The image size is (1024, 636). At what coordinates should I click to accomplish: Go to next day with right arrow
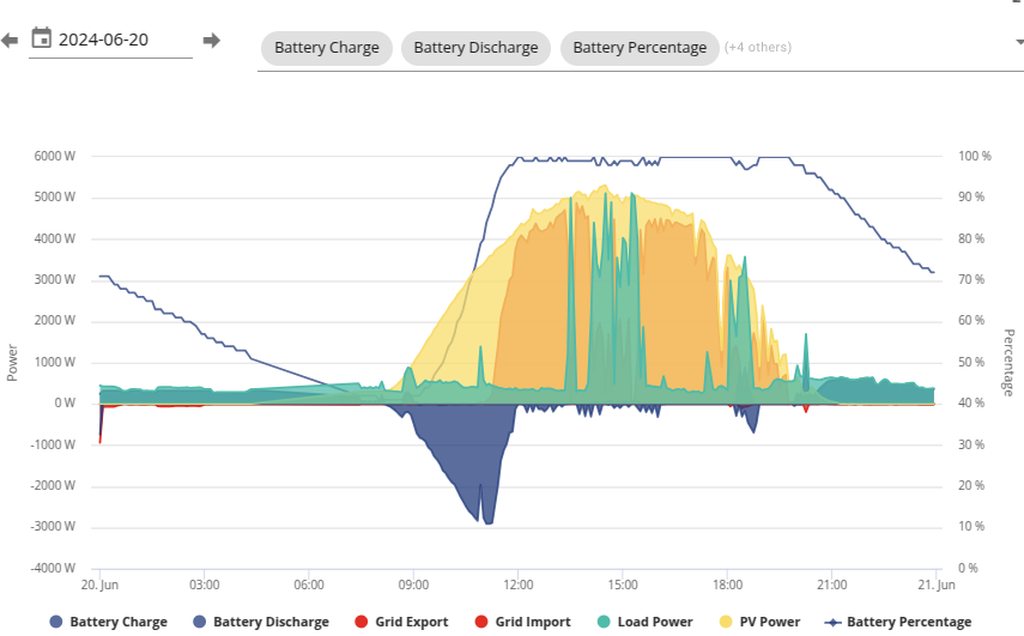[211, 40]
